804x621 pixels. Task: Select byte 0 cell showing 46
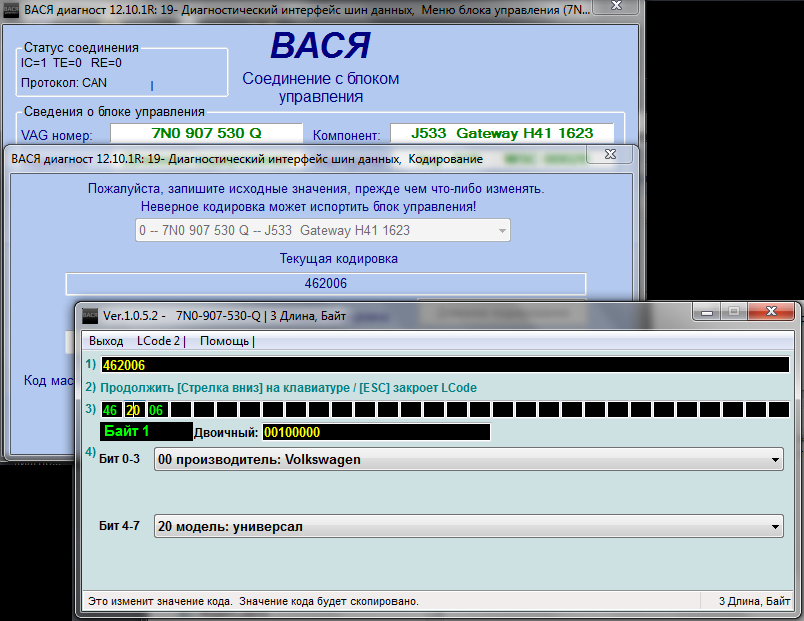coord(111,410)
